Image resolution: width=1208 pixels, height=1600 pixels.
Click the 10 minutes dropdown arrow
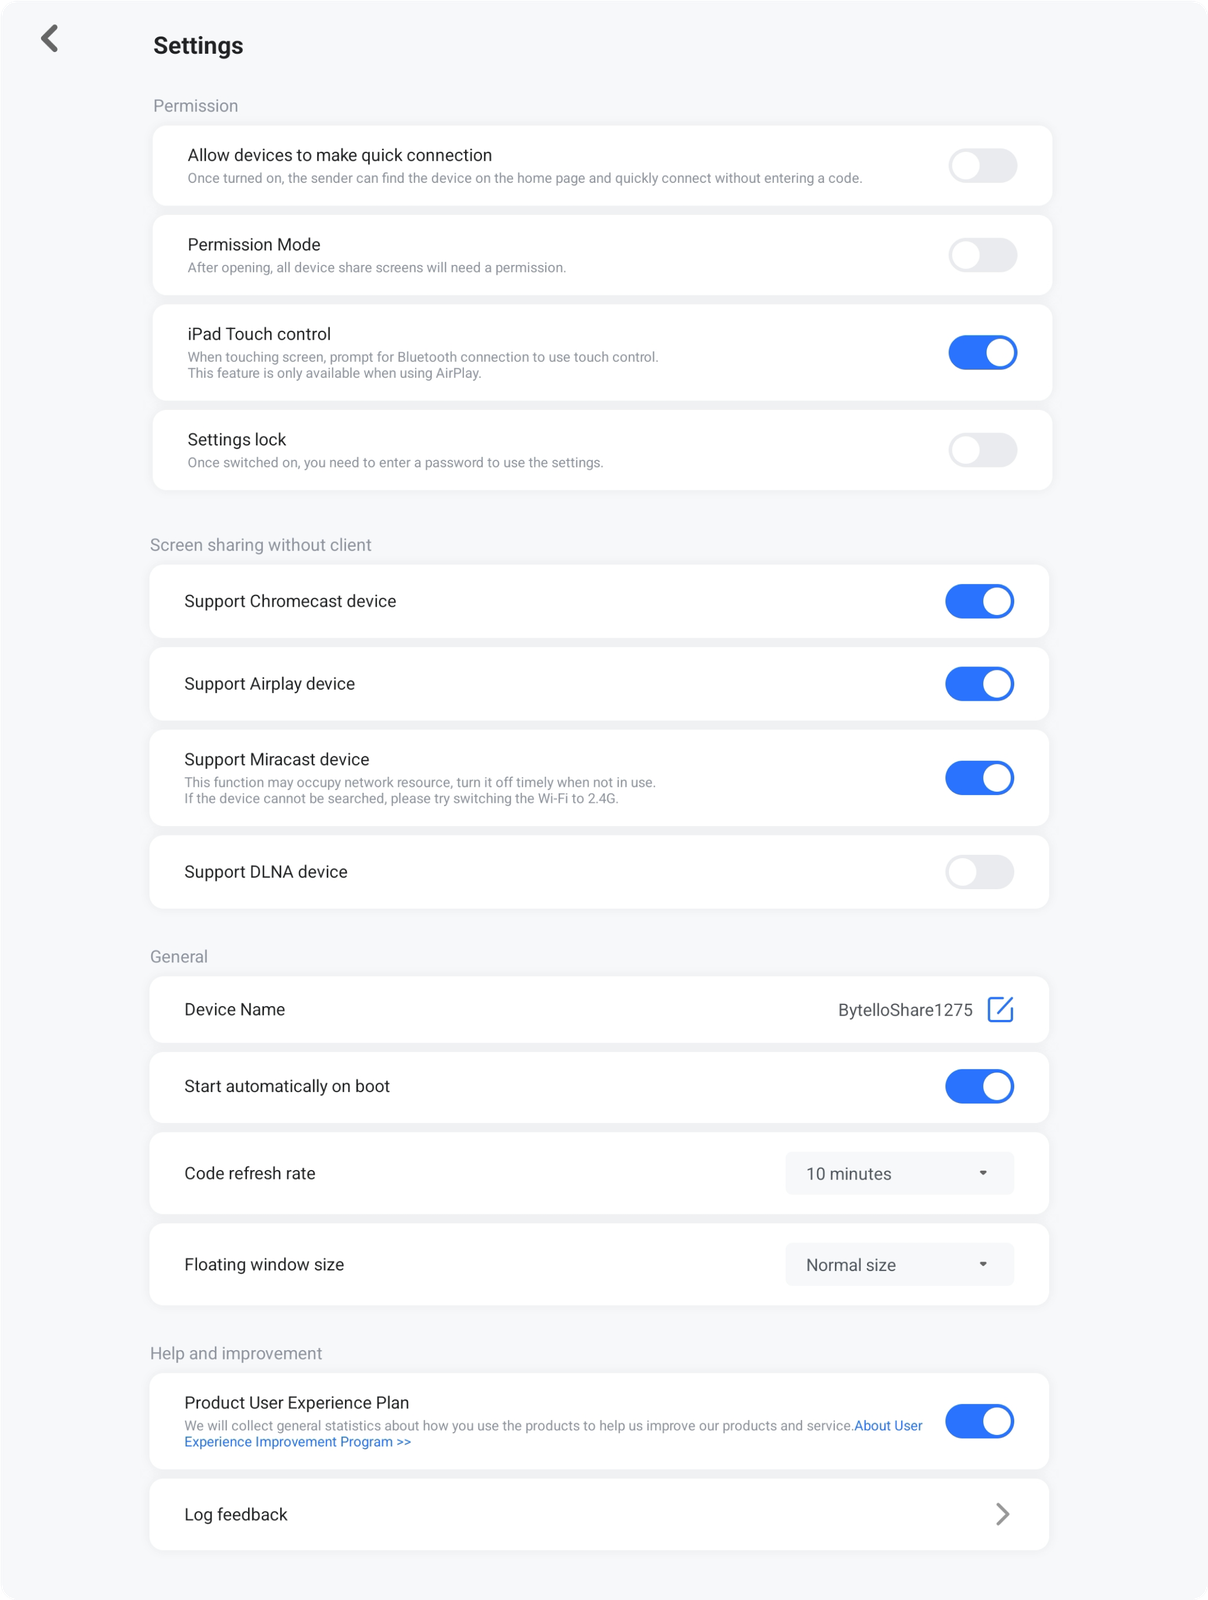click(x=983, y=1173)
